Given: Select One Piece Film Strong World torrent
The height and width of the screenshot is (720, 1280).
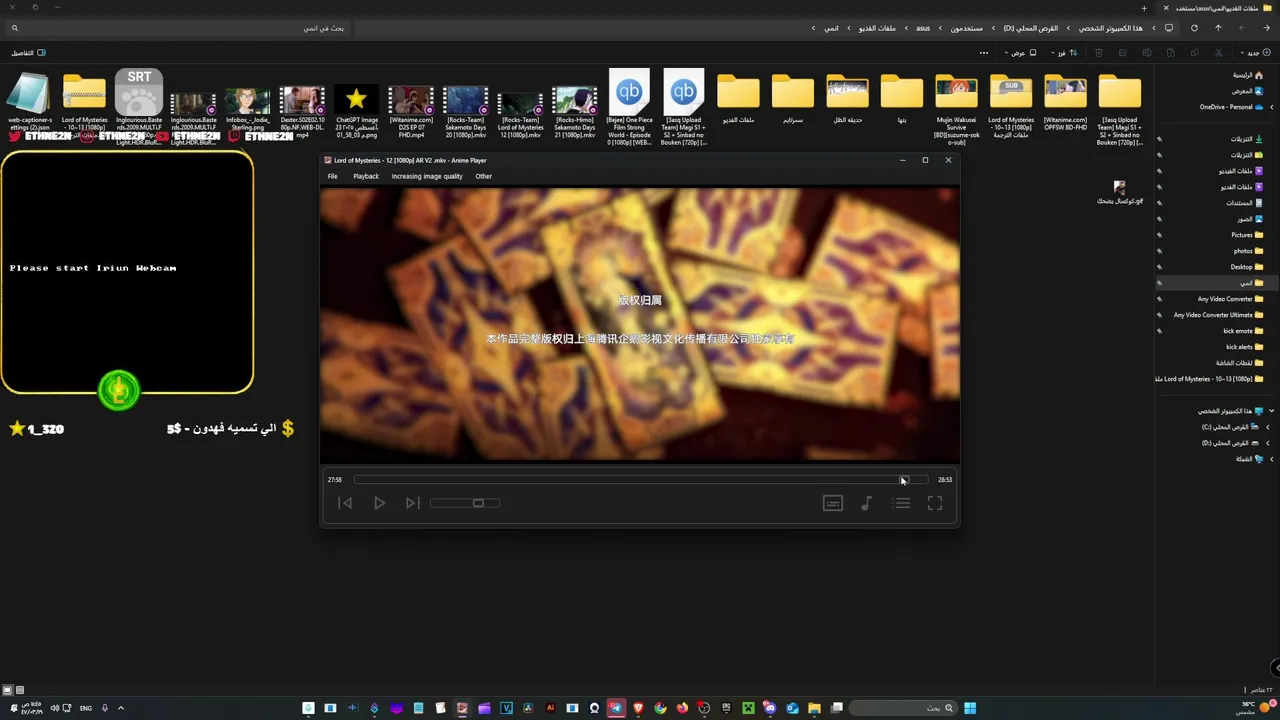Looking at the screenshot, I should [629, 104].
